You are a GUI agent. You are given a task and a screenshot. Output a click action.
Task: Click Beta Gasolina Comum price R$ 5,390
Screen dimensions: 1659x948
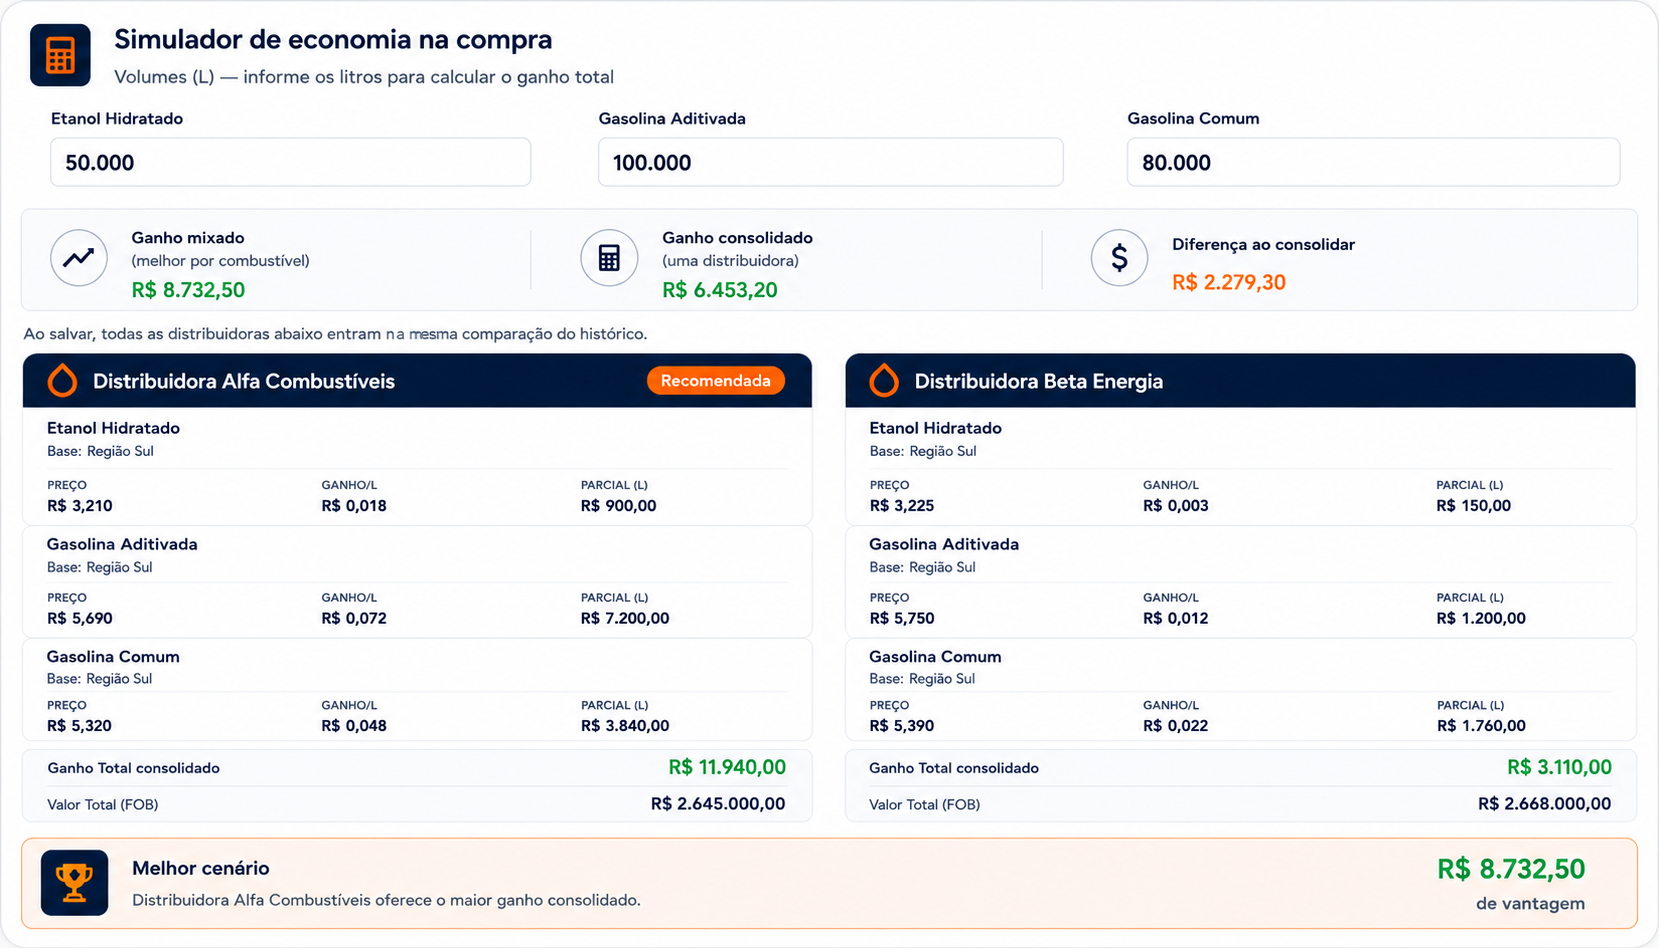[x=902, y=726]
